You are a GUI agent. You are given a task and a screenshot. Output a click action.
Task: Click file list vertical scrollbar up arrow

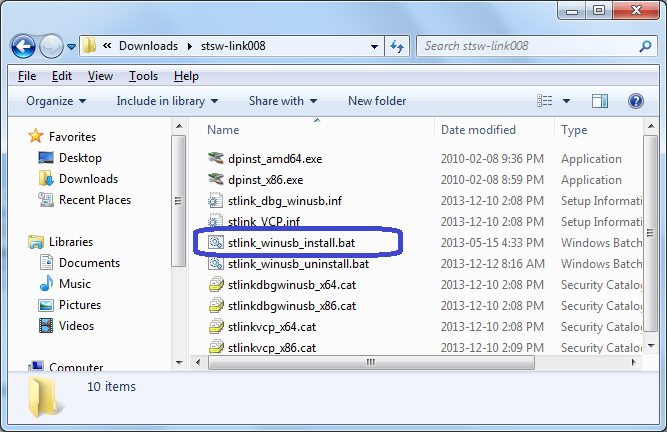tap(651, 126)
